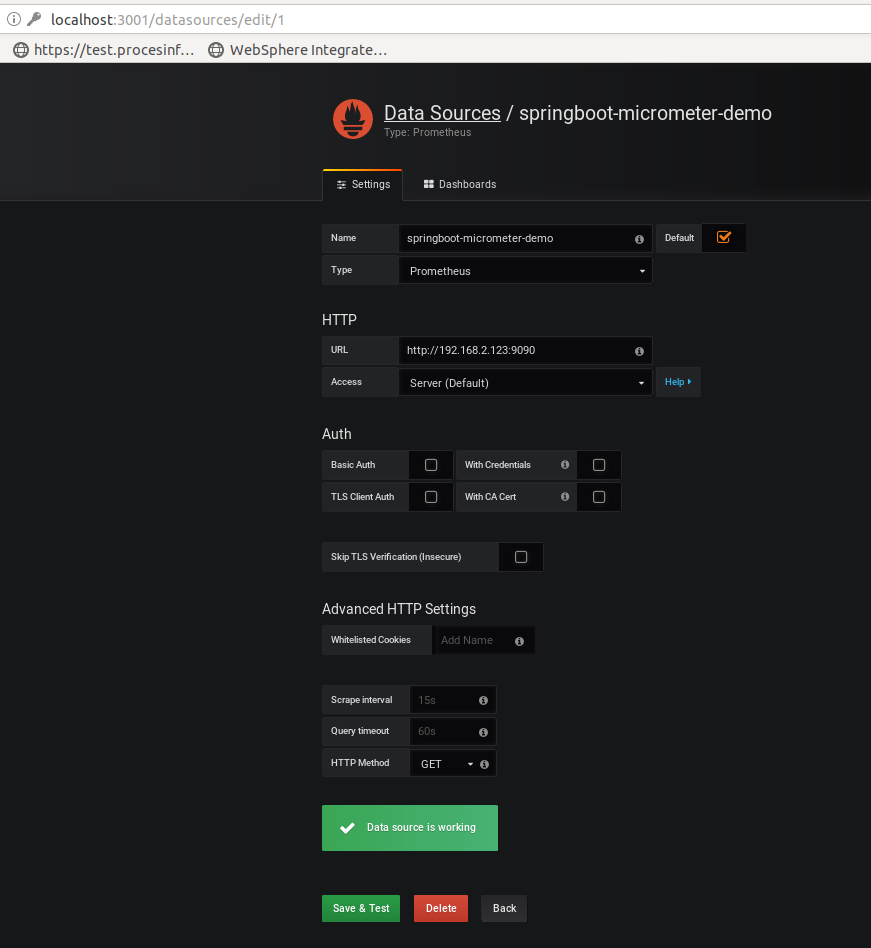This screenshot has height=948, width=871.
Task: Click the Data source is working banner
Action: (x=410, y=828)
